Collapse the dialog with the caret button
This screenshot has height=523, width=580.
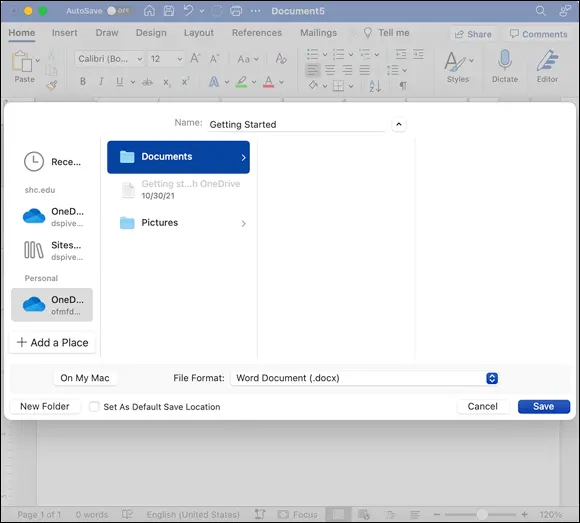coord(398,124)
